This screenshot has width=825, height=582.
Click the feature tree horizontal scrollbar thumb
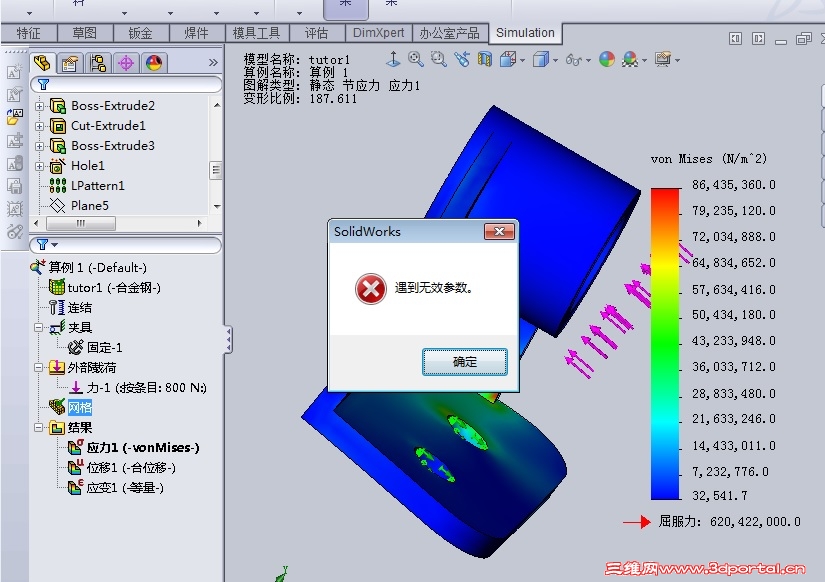coord(81,224)
